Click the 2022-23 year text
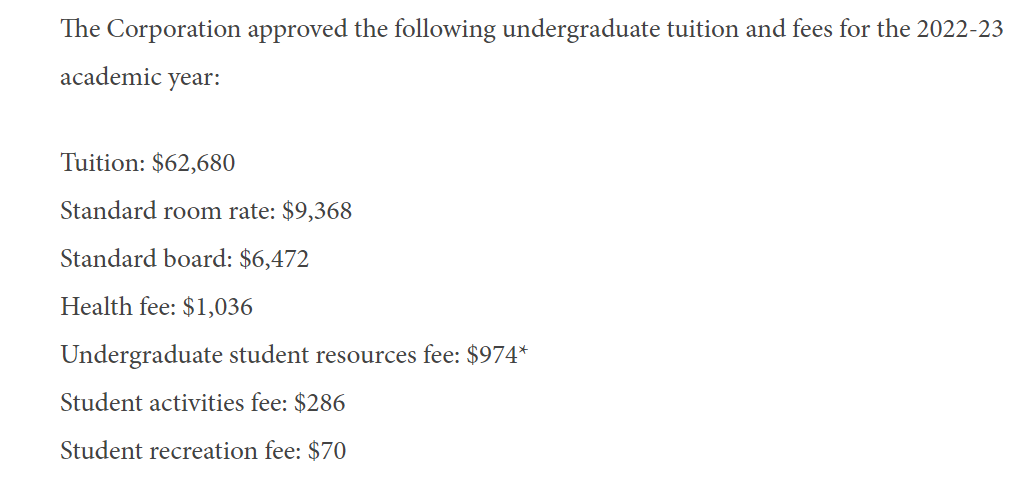Screen dimensions: 1035x486 pos(960,29)
